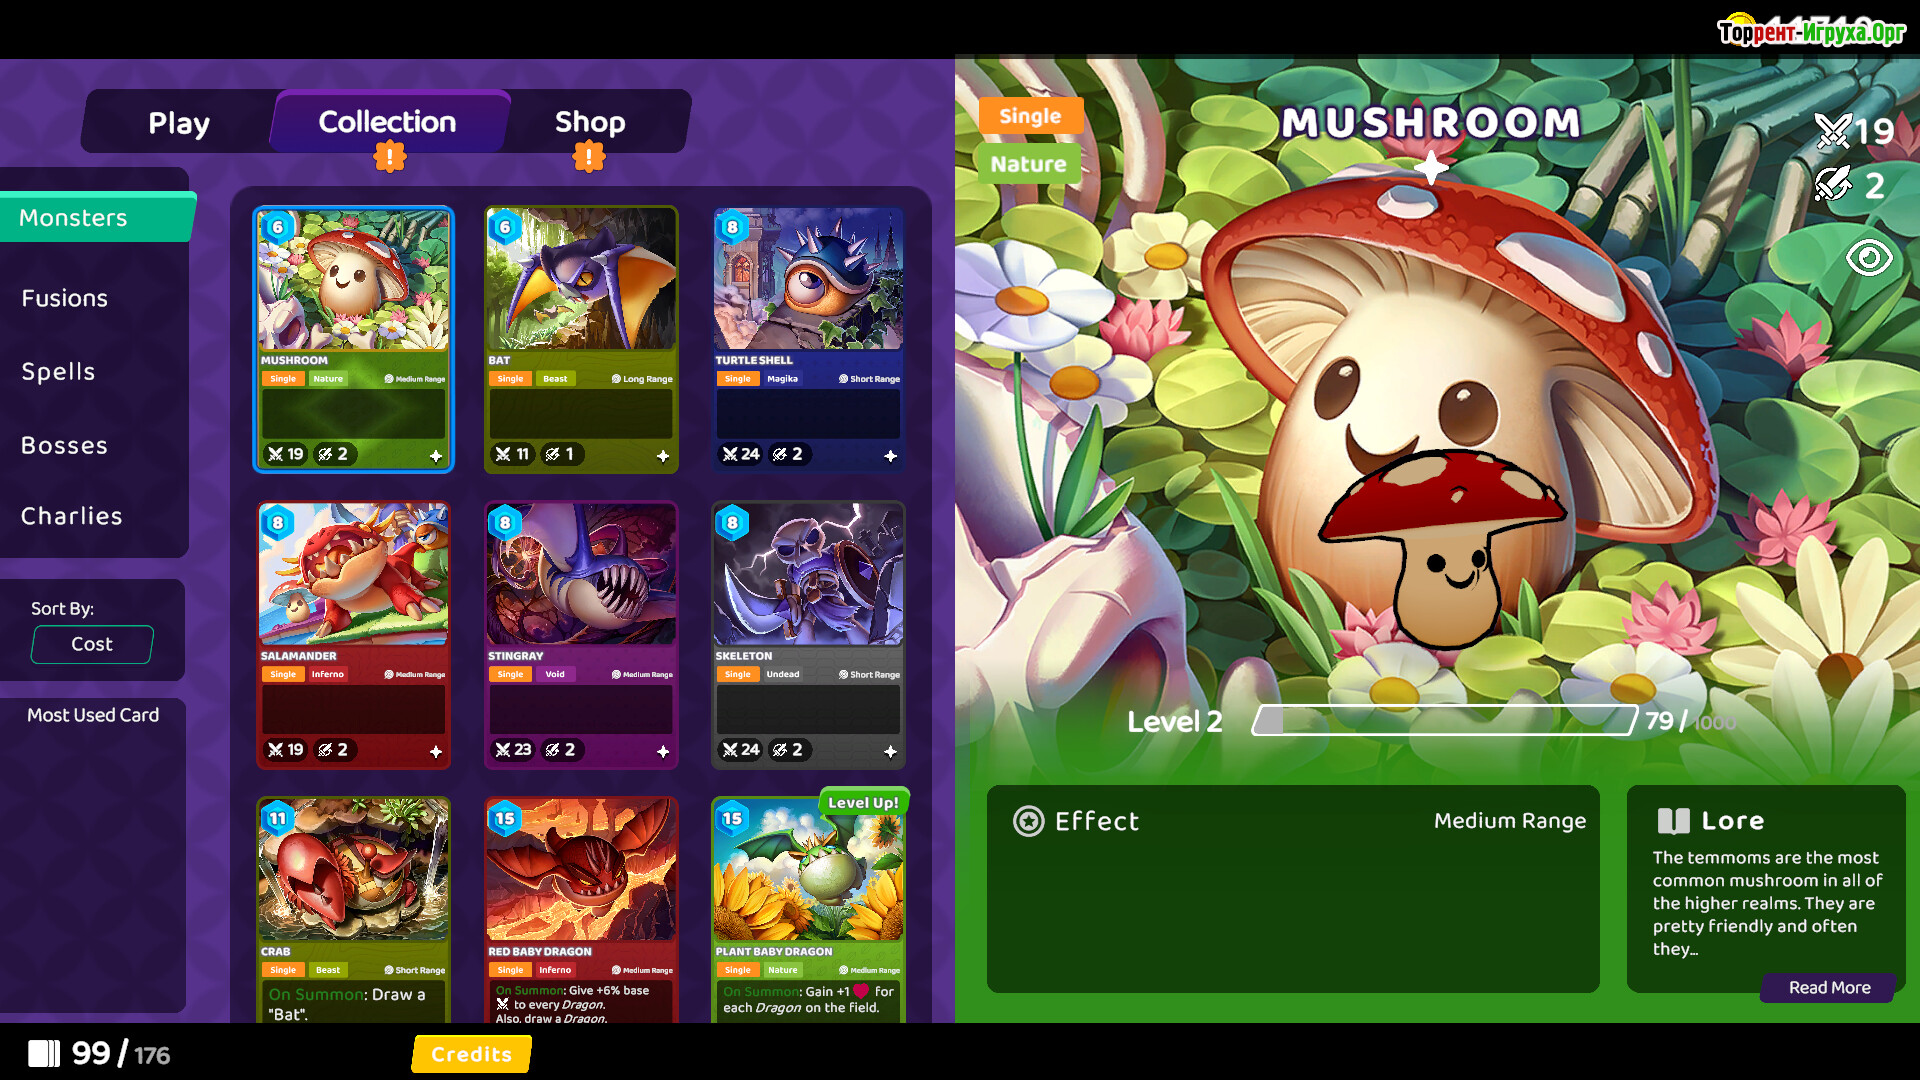Click the alert badge under the Shop tab
The width and height of the screenshot is (1920, 1080).
[x=589, y=157]
